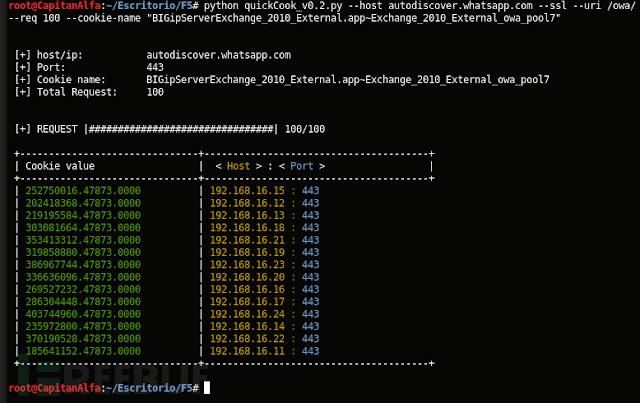Select host IP 192.168.16.21
Screen dimensions: 640x403
[x=247, y=240]
